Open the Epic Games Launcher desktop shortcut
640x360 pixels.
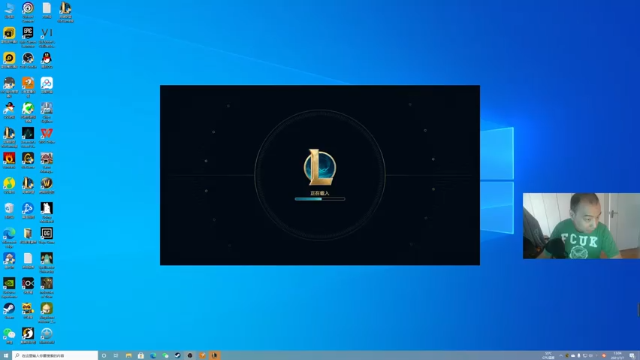(x=28, y=33)
